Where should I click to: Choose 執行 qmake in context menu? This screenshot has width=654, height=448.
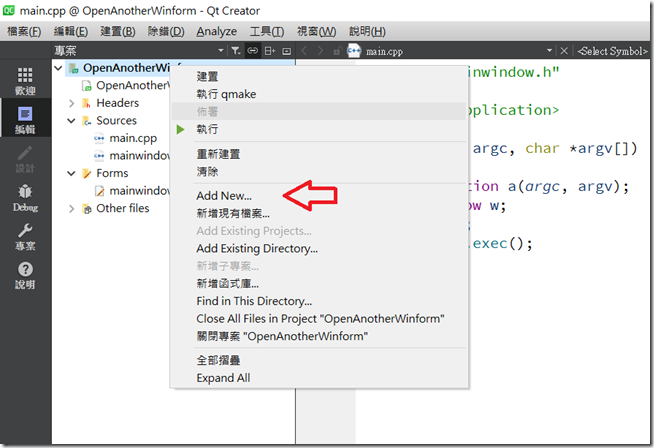click(x=319, y=94)
